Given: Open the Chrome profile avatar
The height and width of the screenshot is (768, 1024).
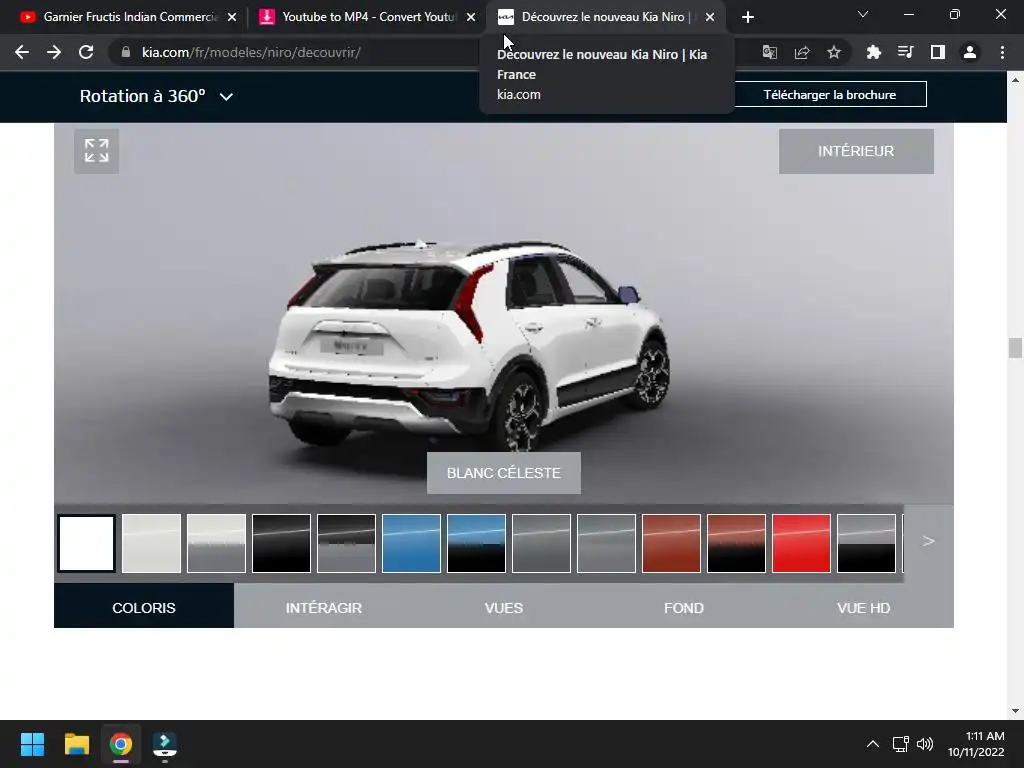Looking at the screenshot, I should click(970, 52).
